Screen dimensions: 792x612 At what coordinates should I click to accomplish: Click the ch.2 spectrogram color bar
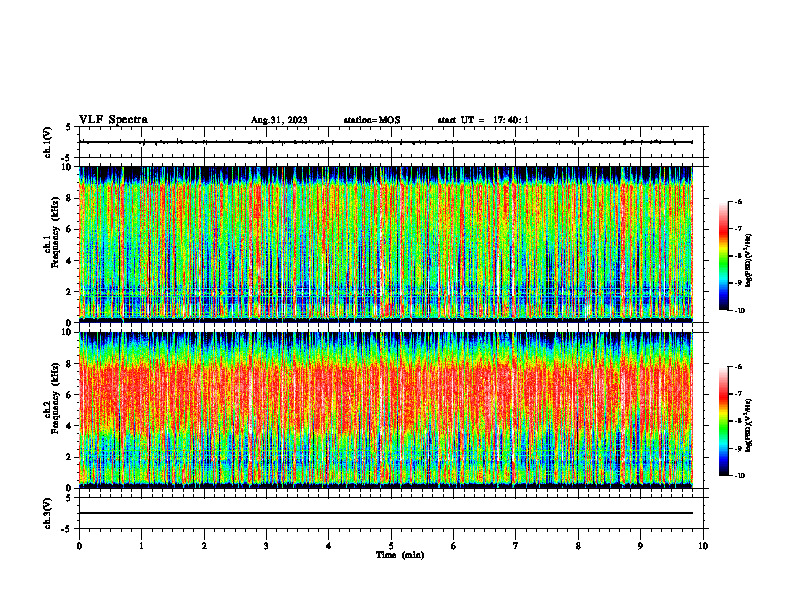tap(723, 421)
